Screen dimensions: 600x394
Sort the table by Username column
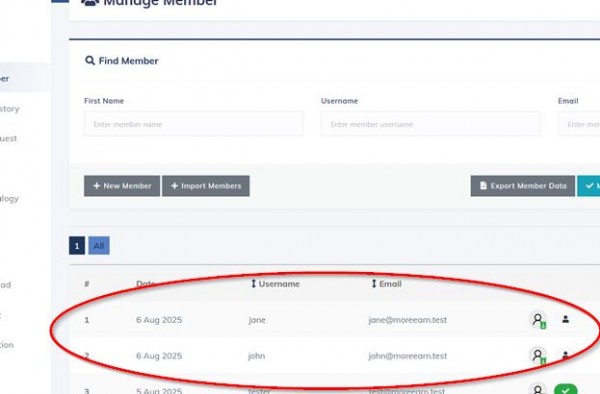(275, 284)
